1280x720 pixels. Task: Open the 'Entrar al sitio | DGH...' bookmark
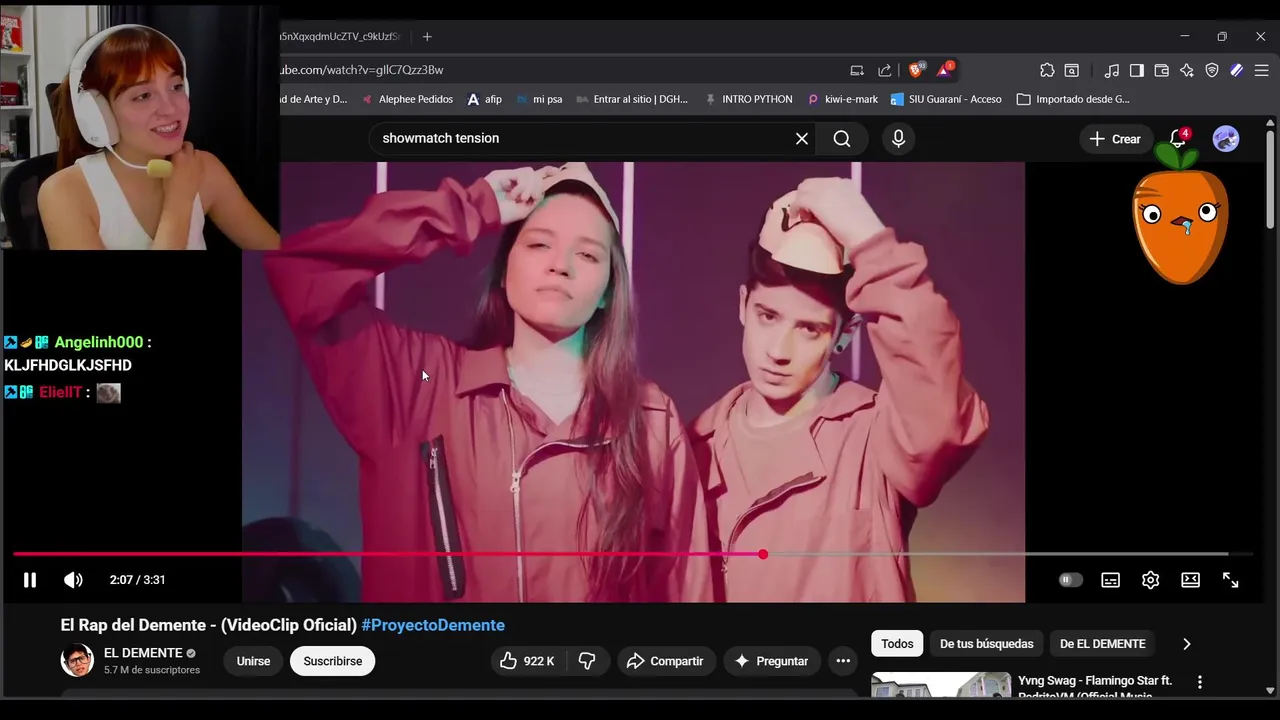(632, 99)
